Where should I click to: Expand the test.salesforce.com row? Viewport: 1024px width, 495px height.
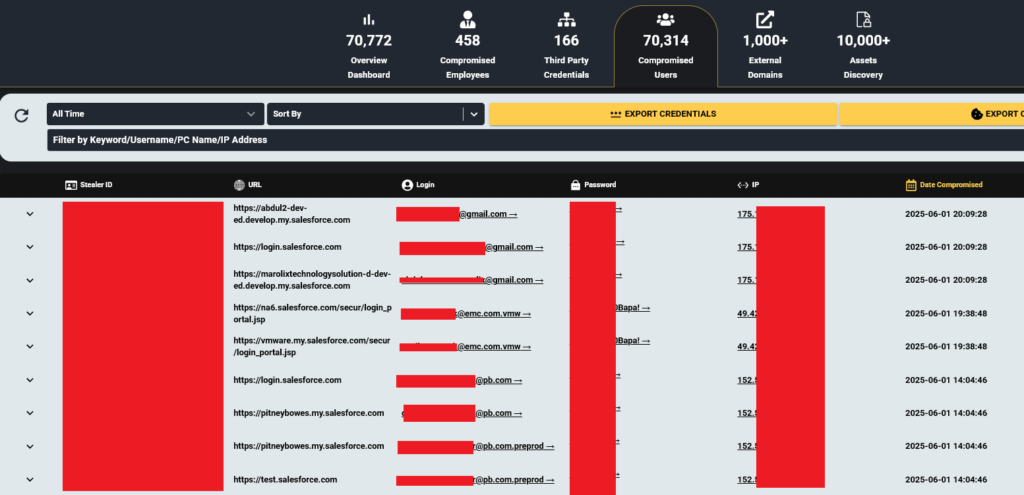[x=29, y=479]
